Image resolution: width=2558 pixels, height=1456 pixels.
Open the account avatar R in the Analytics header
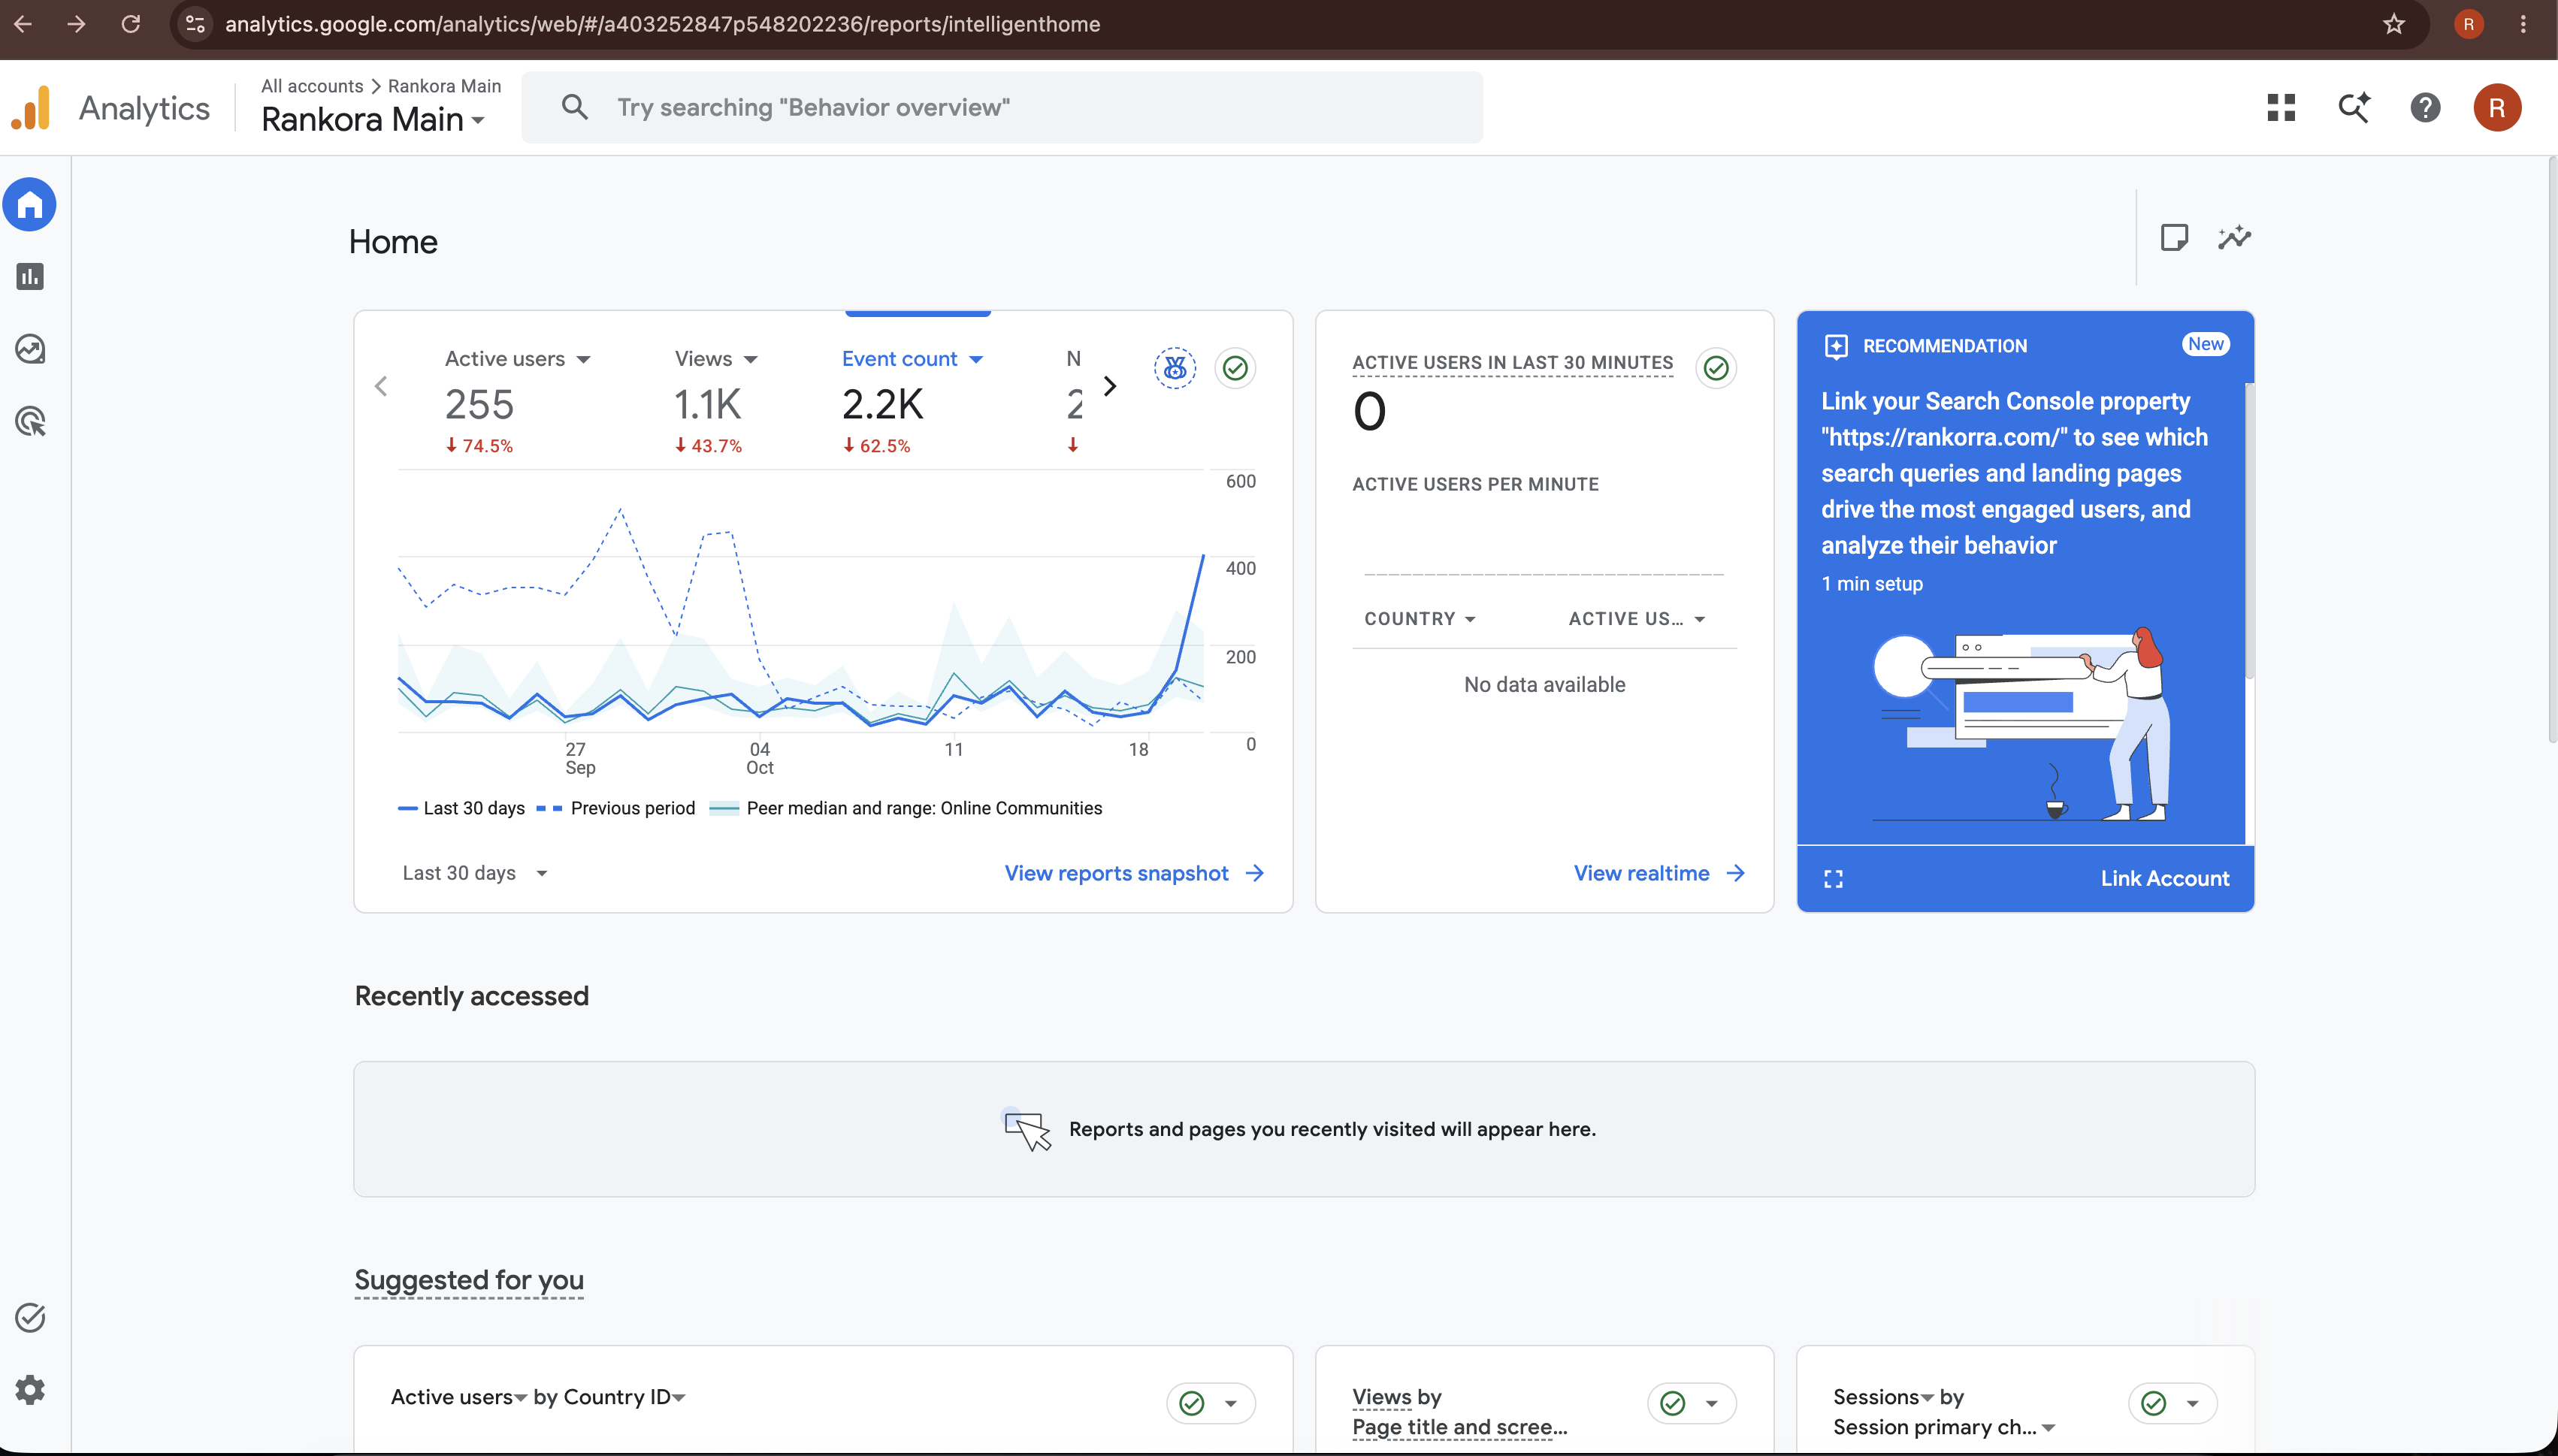point(2497,107)
